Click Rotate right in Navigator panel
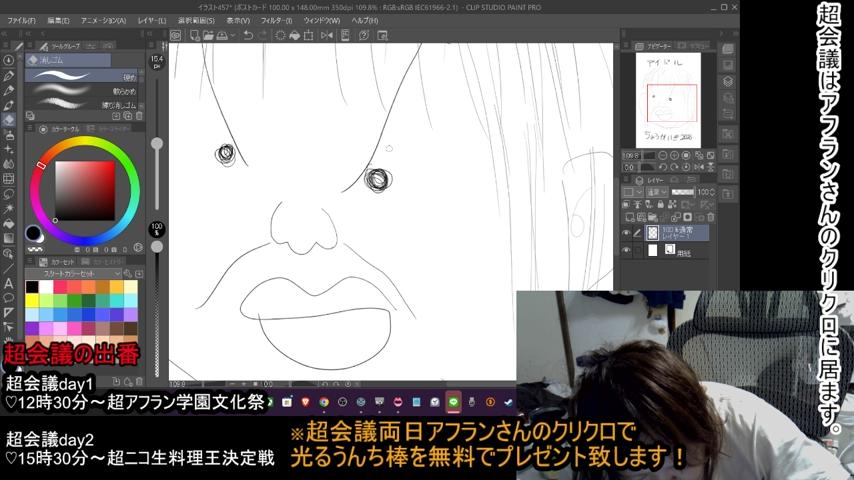The height and width of the screenshot is (480, 854). tap(674, 167)
